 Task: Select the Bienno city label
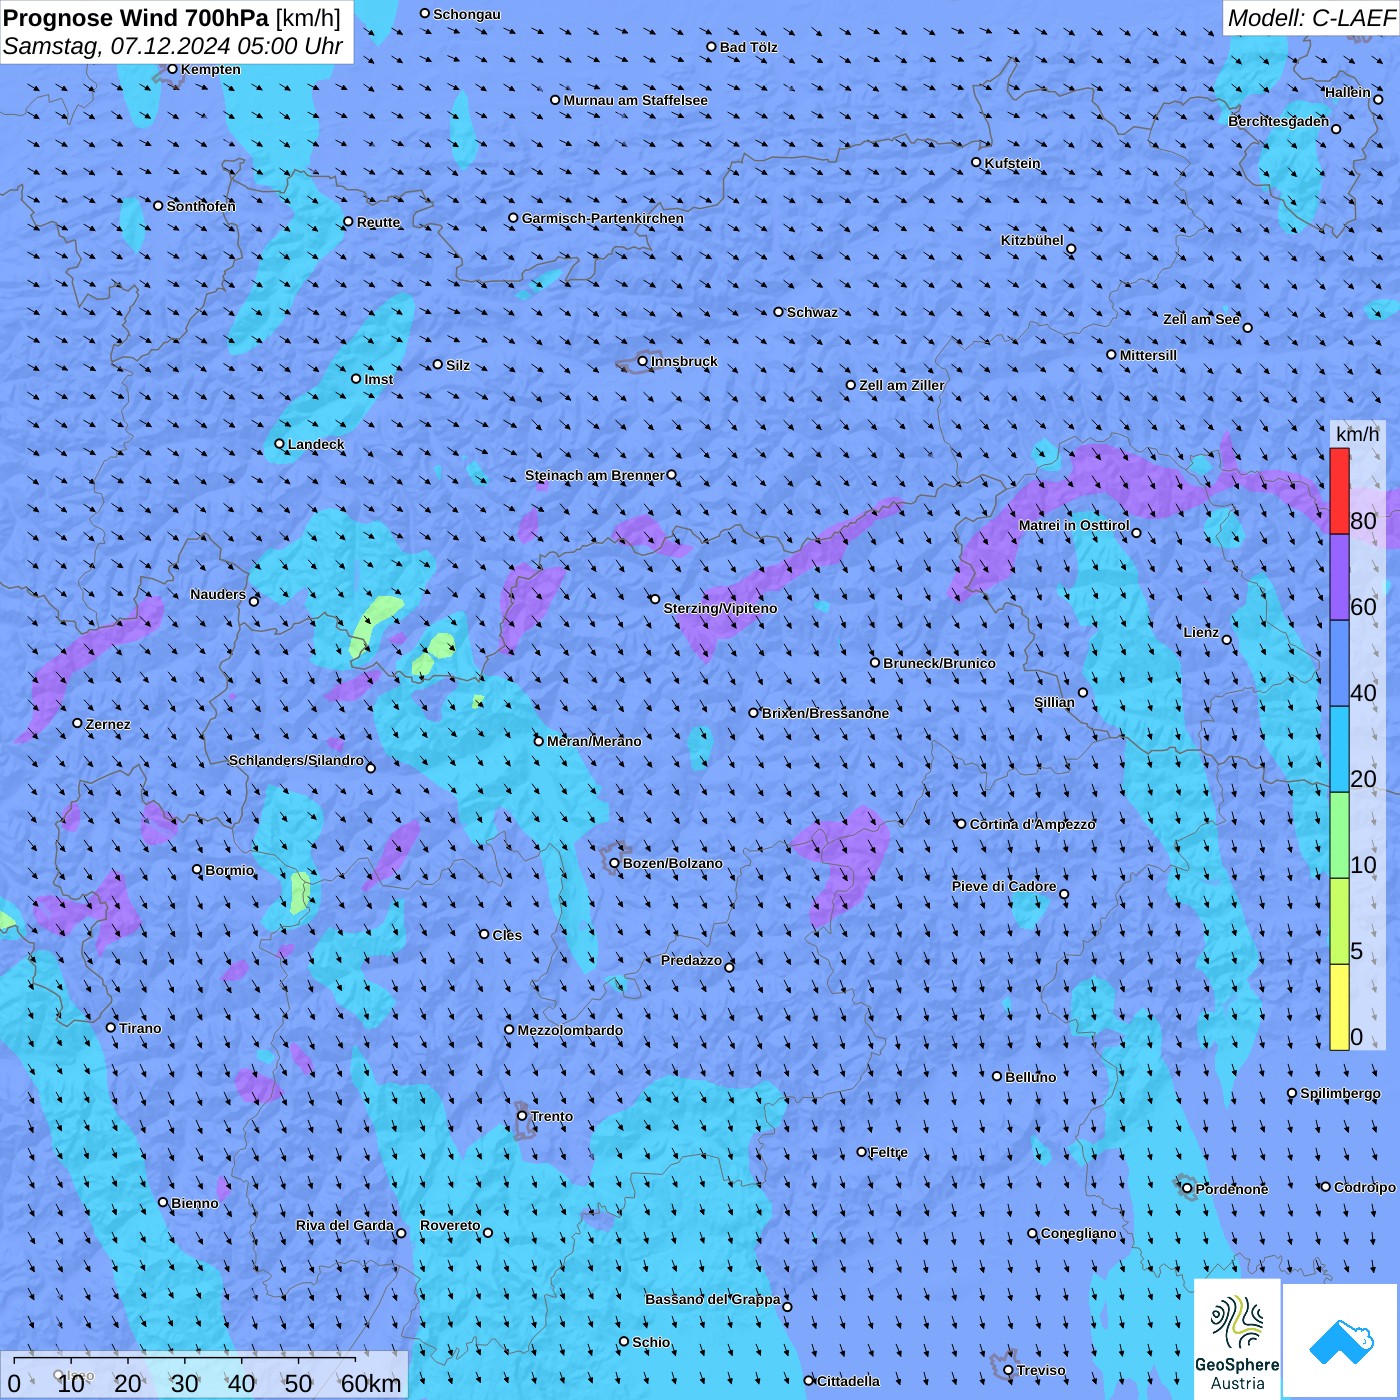tap(194, 1203)
